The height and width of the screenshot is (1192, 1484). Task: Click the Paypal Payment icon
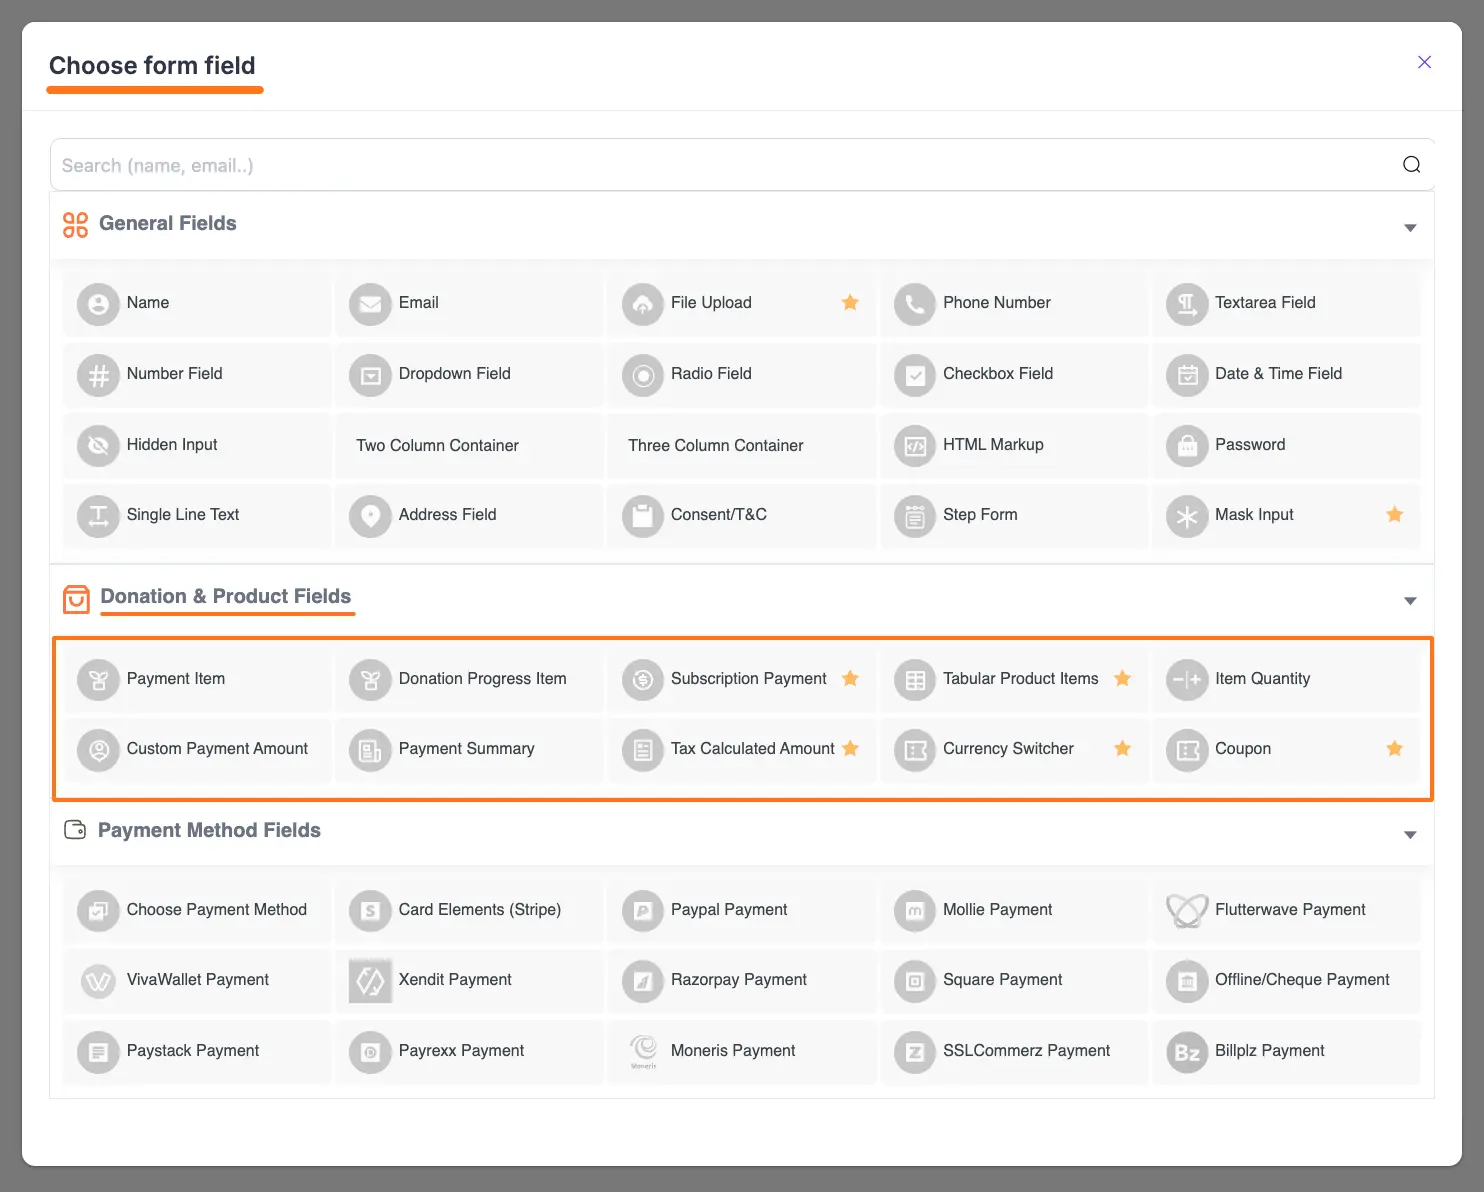tap(642, 910)
